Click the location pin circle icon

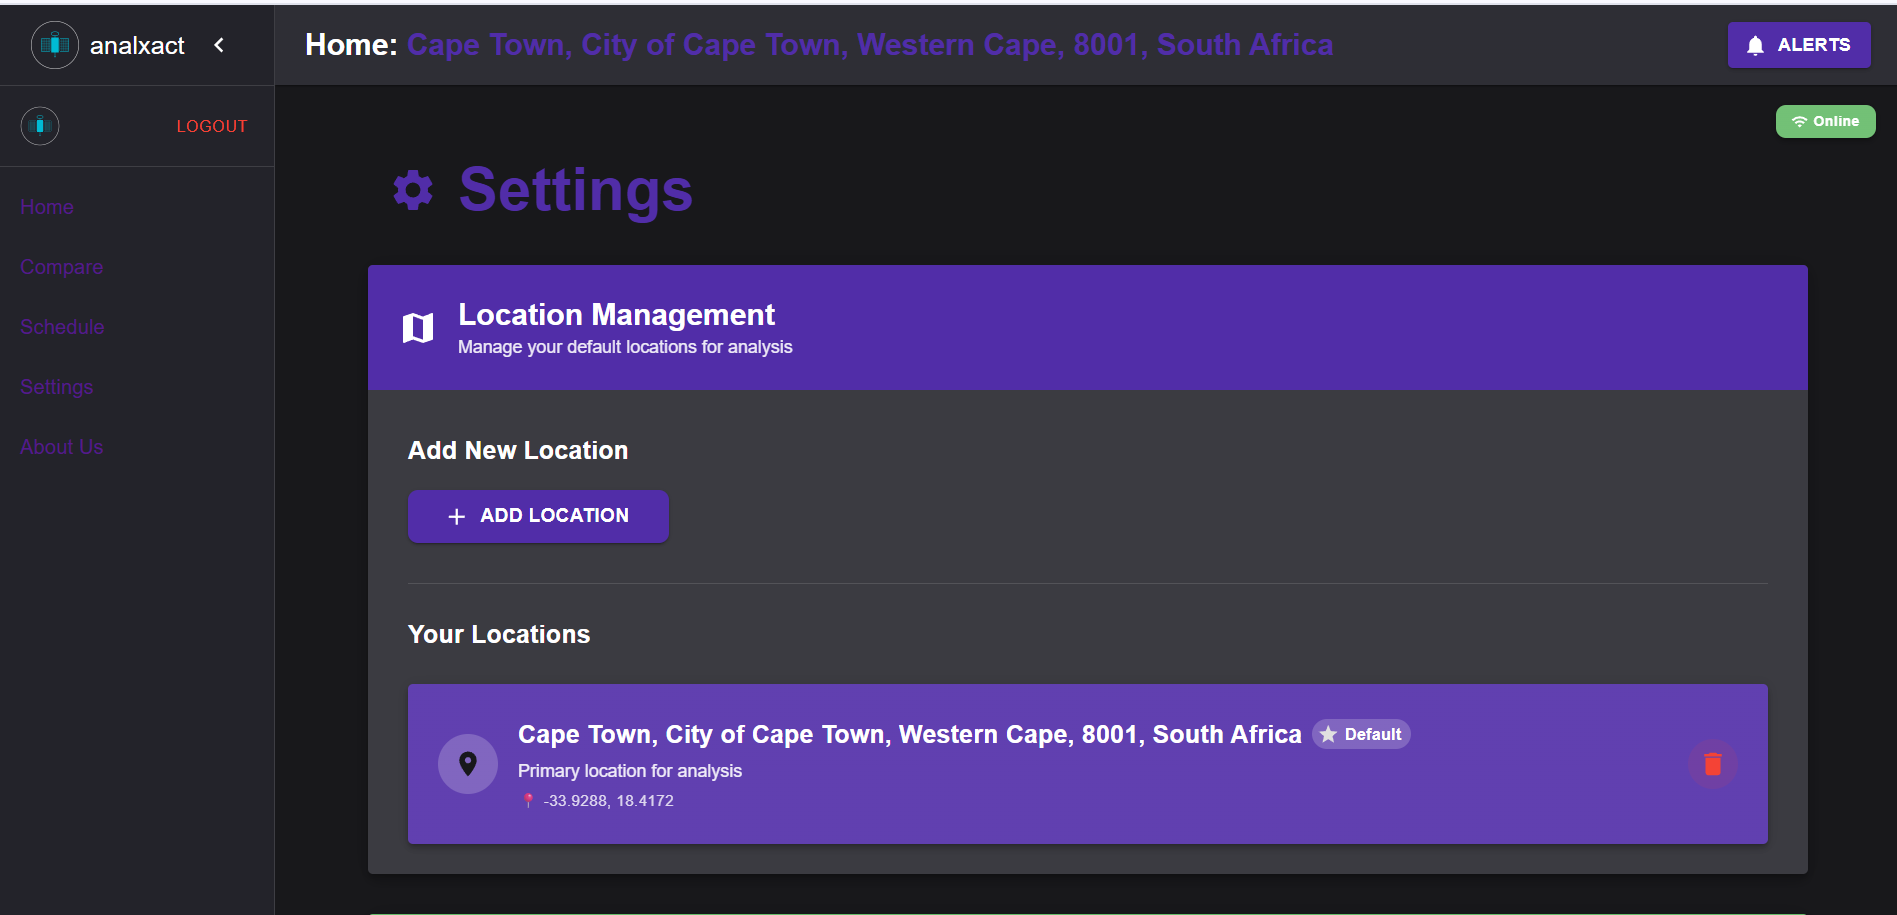click(468, 764)
